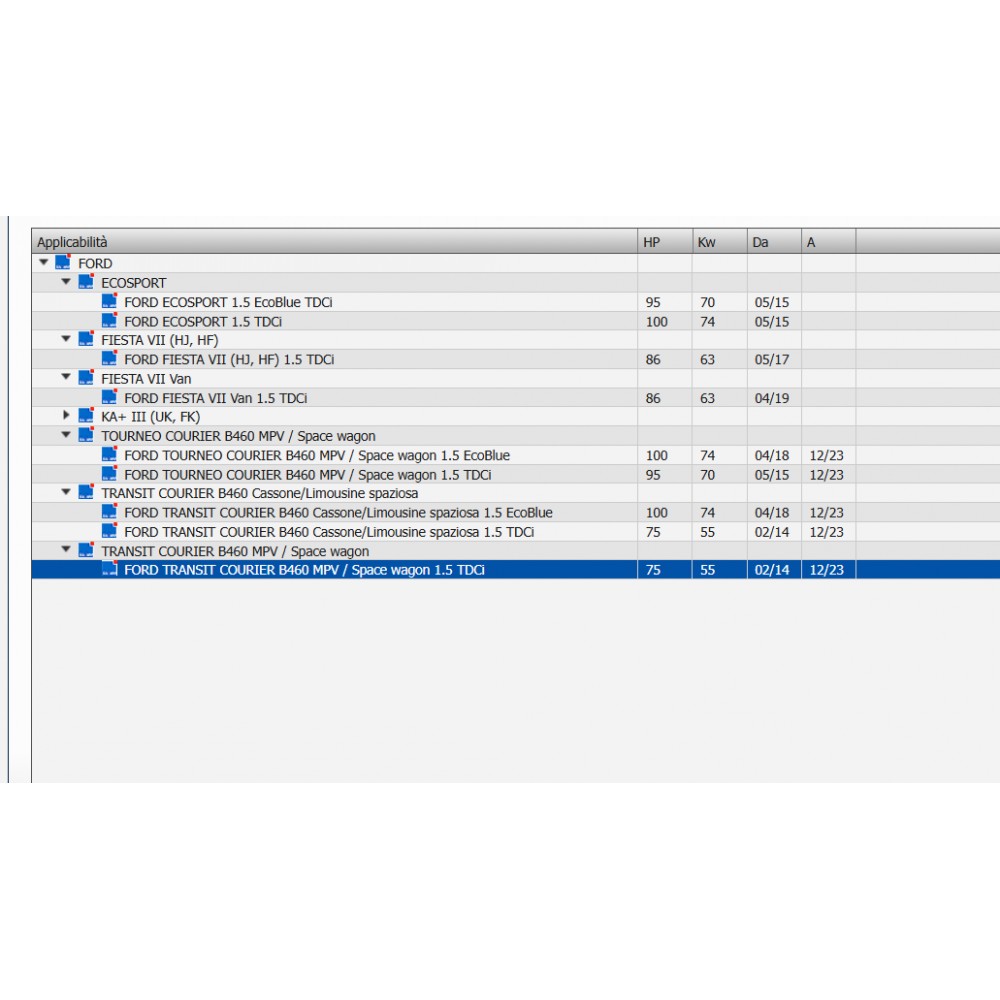Click icon of FORD FIESTA VII Van 1.5 TDCi

coord(109,397)
